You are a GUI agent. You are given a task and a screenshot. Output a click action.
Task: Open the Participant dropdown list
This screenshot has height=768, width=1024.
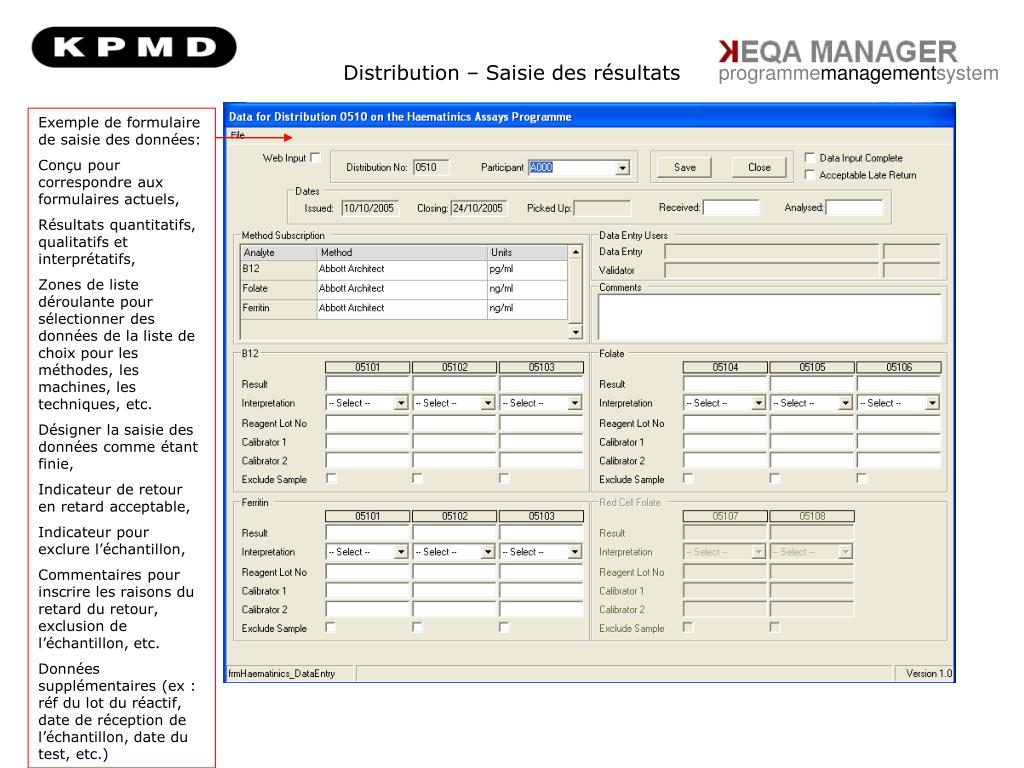pyautogui.click(x=622, y=168)
